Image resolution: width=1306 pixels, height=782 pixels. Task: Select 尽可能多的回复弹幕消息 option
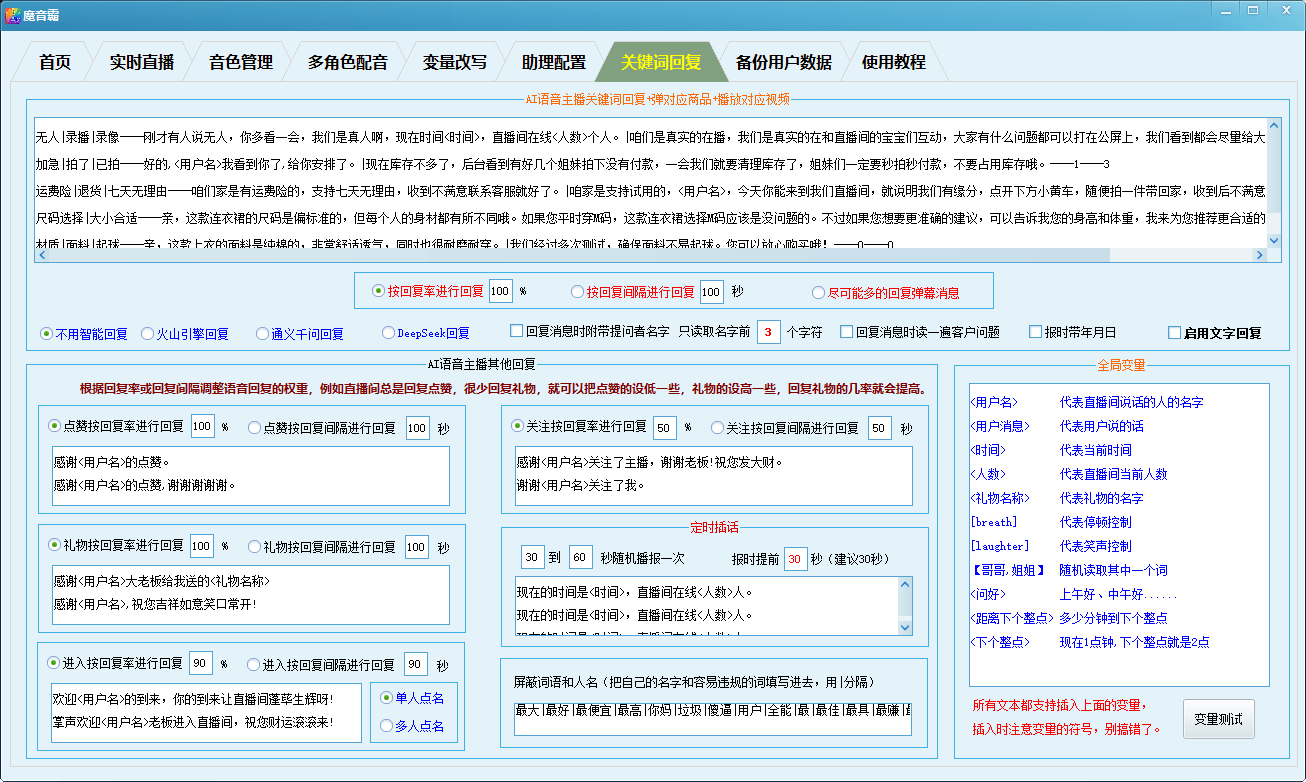[x=818, y=293]
